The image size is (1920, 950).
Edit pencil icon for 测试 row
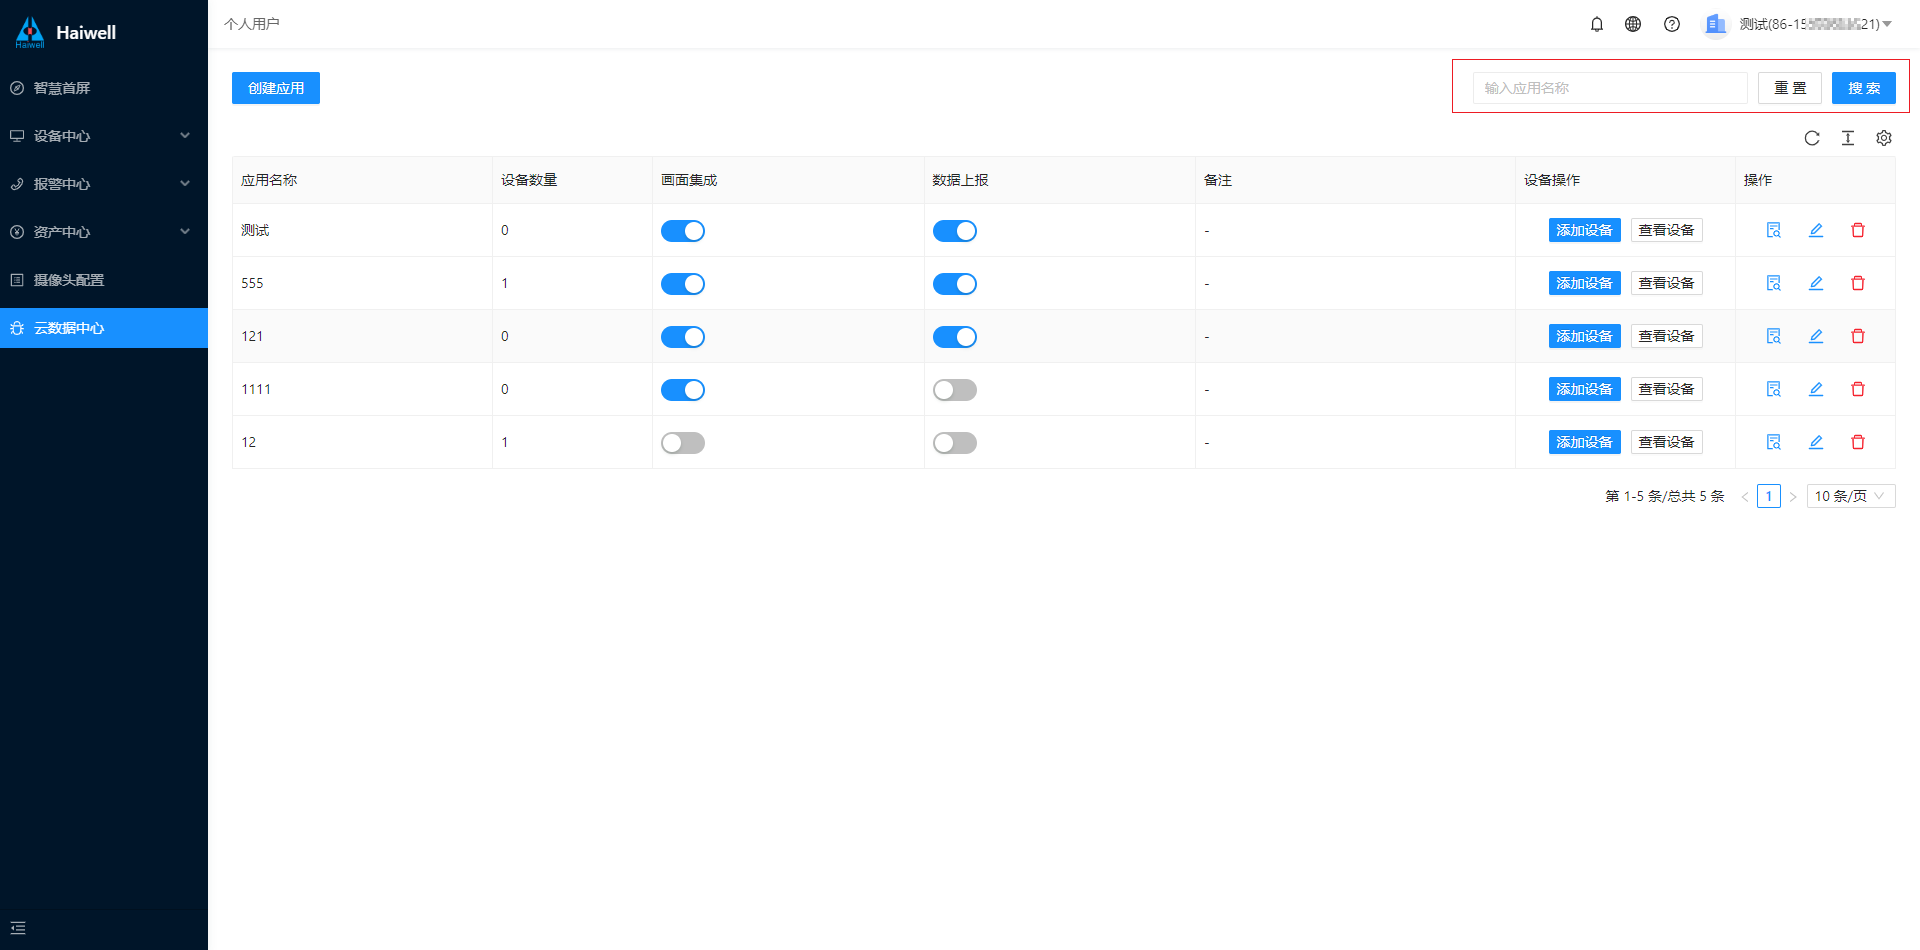1816,230
